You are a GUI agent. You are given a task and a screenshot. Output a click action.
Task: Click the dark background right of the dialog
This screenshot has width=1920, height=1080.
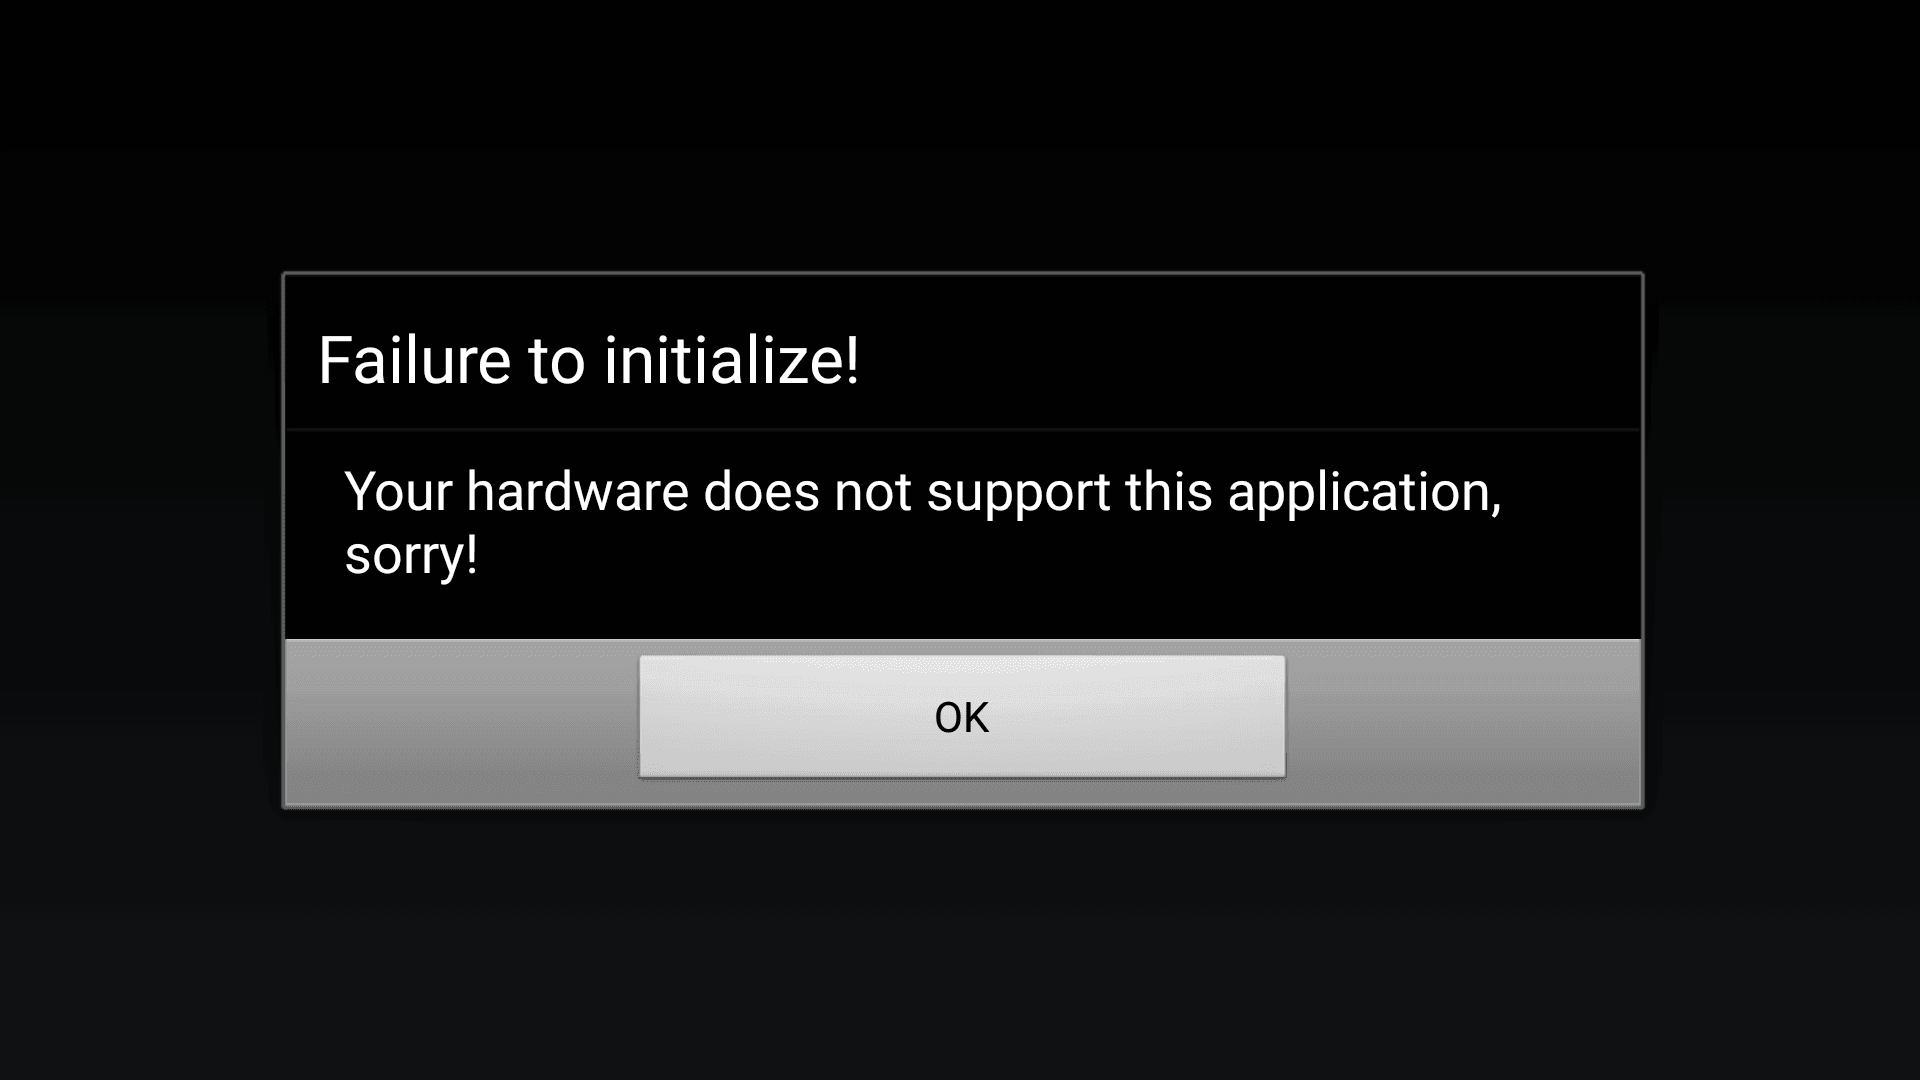(1782, 540)
